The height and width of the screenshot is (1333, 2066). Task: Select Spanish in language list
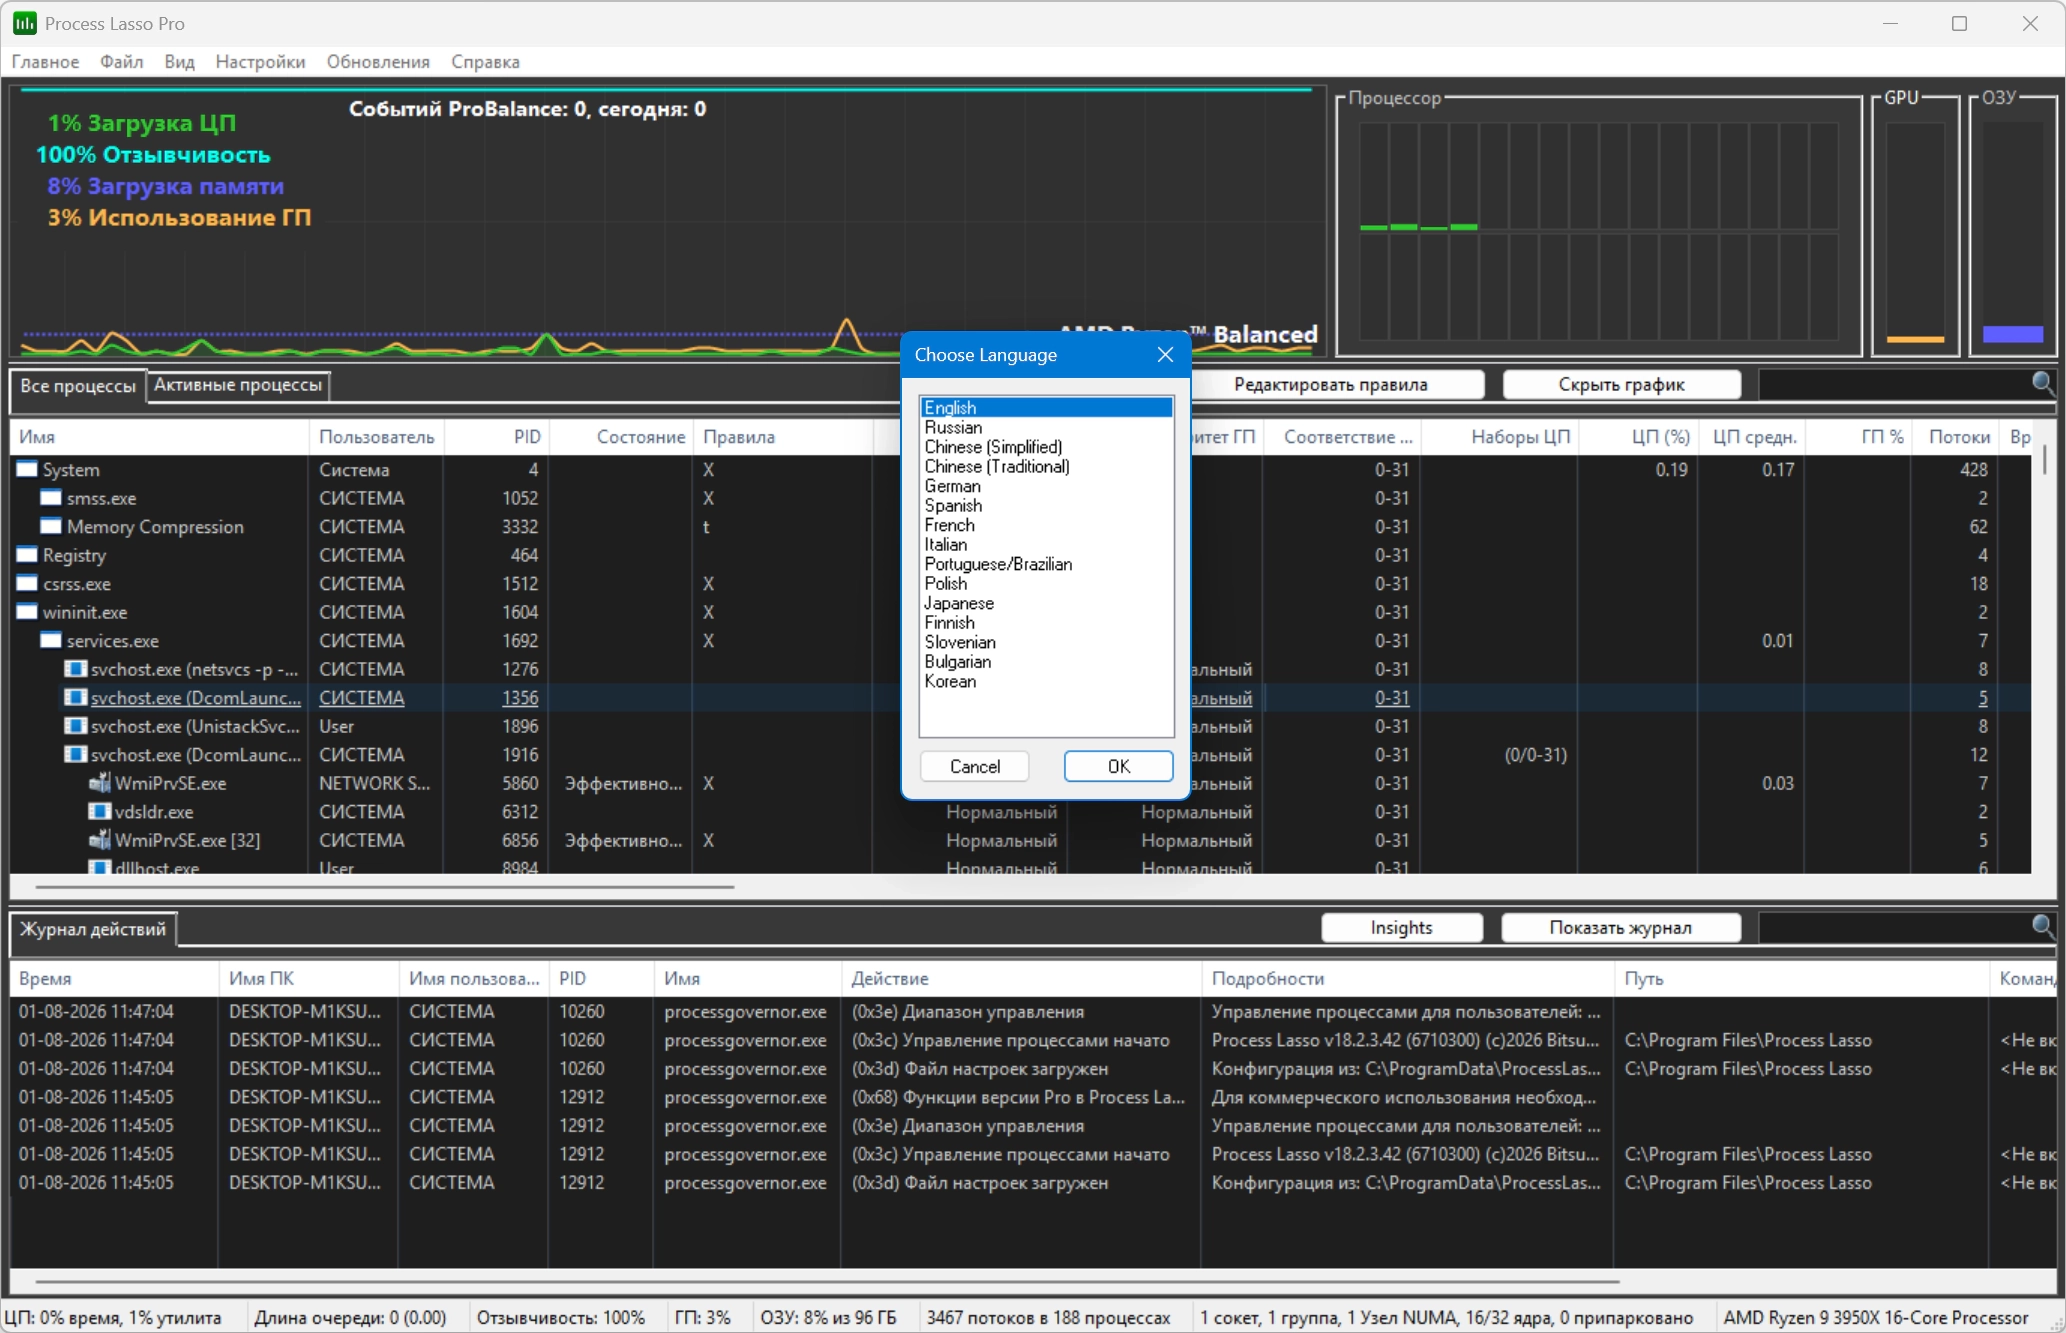(1046, 505)
